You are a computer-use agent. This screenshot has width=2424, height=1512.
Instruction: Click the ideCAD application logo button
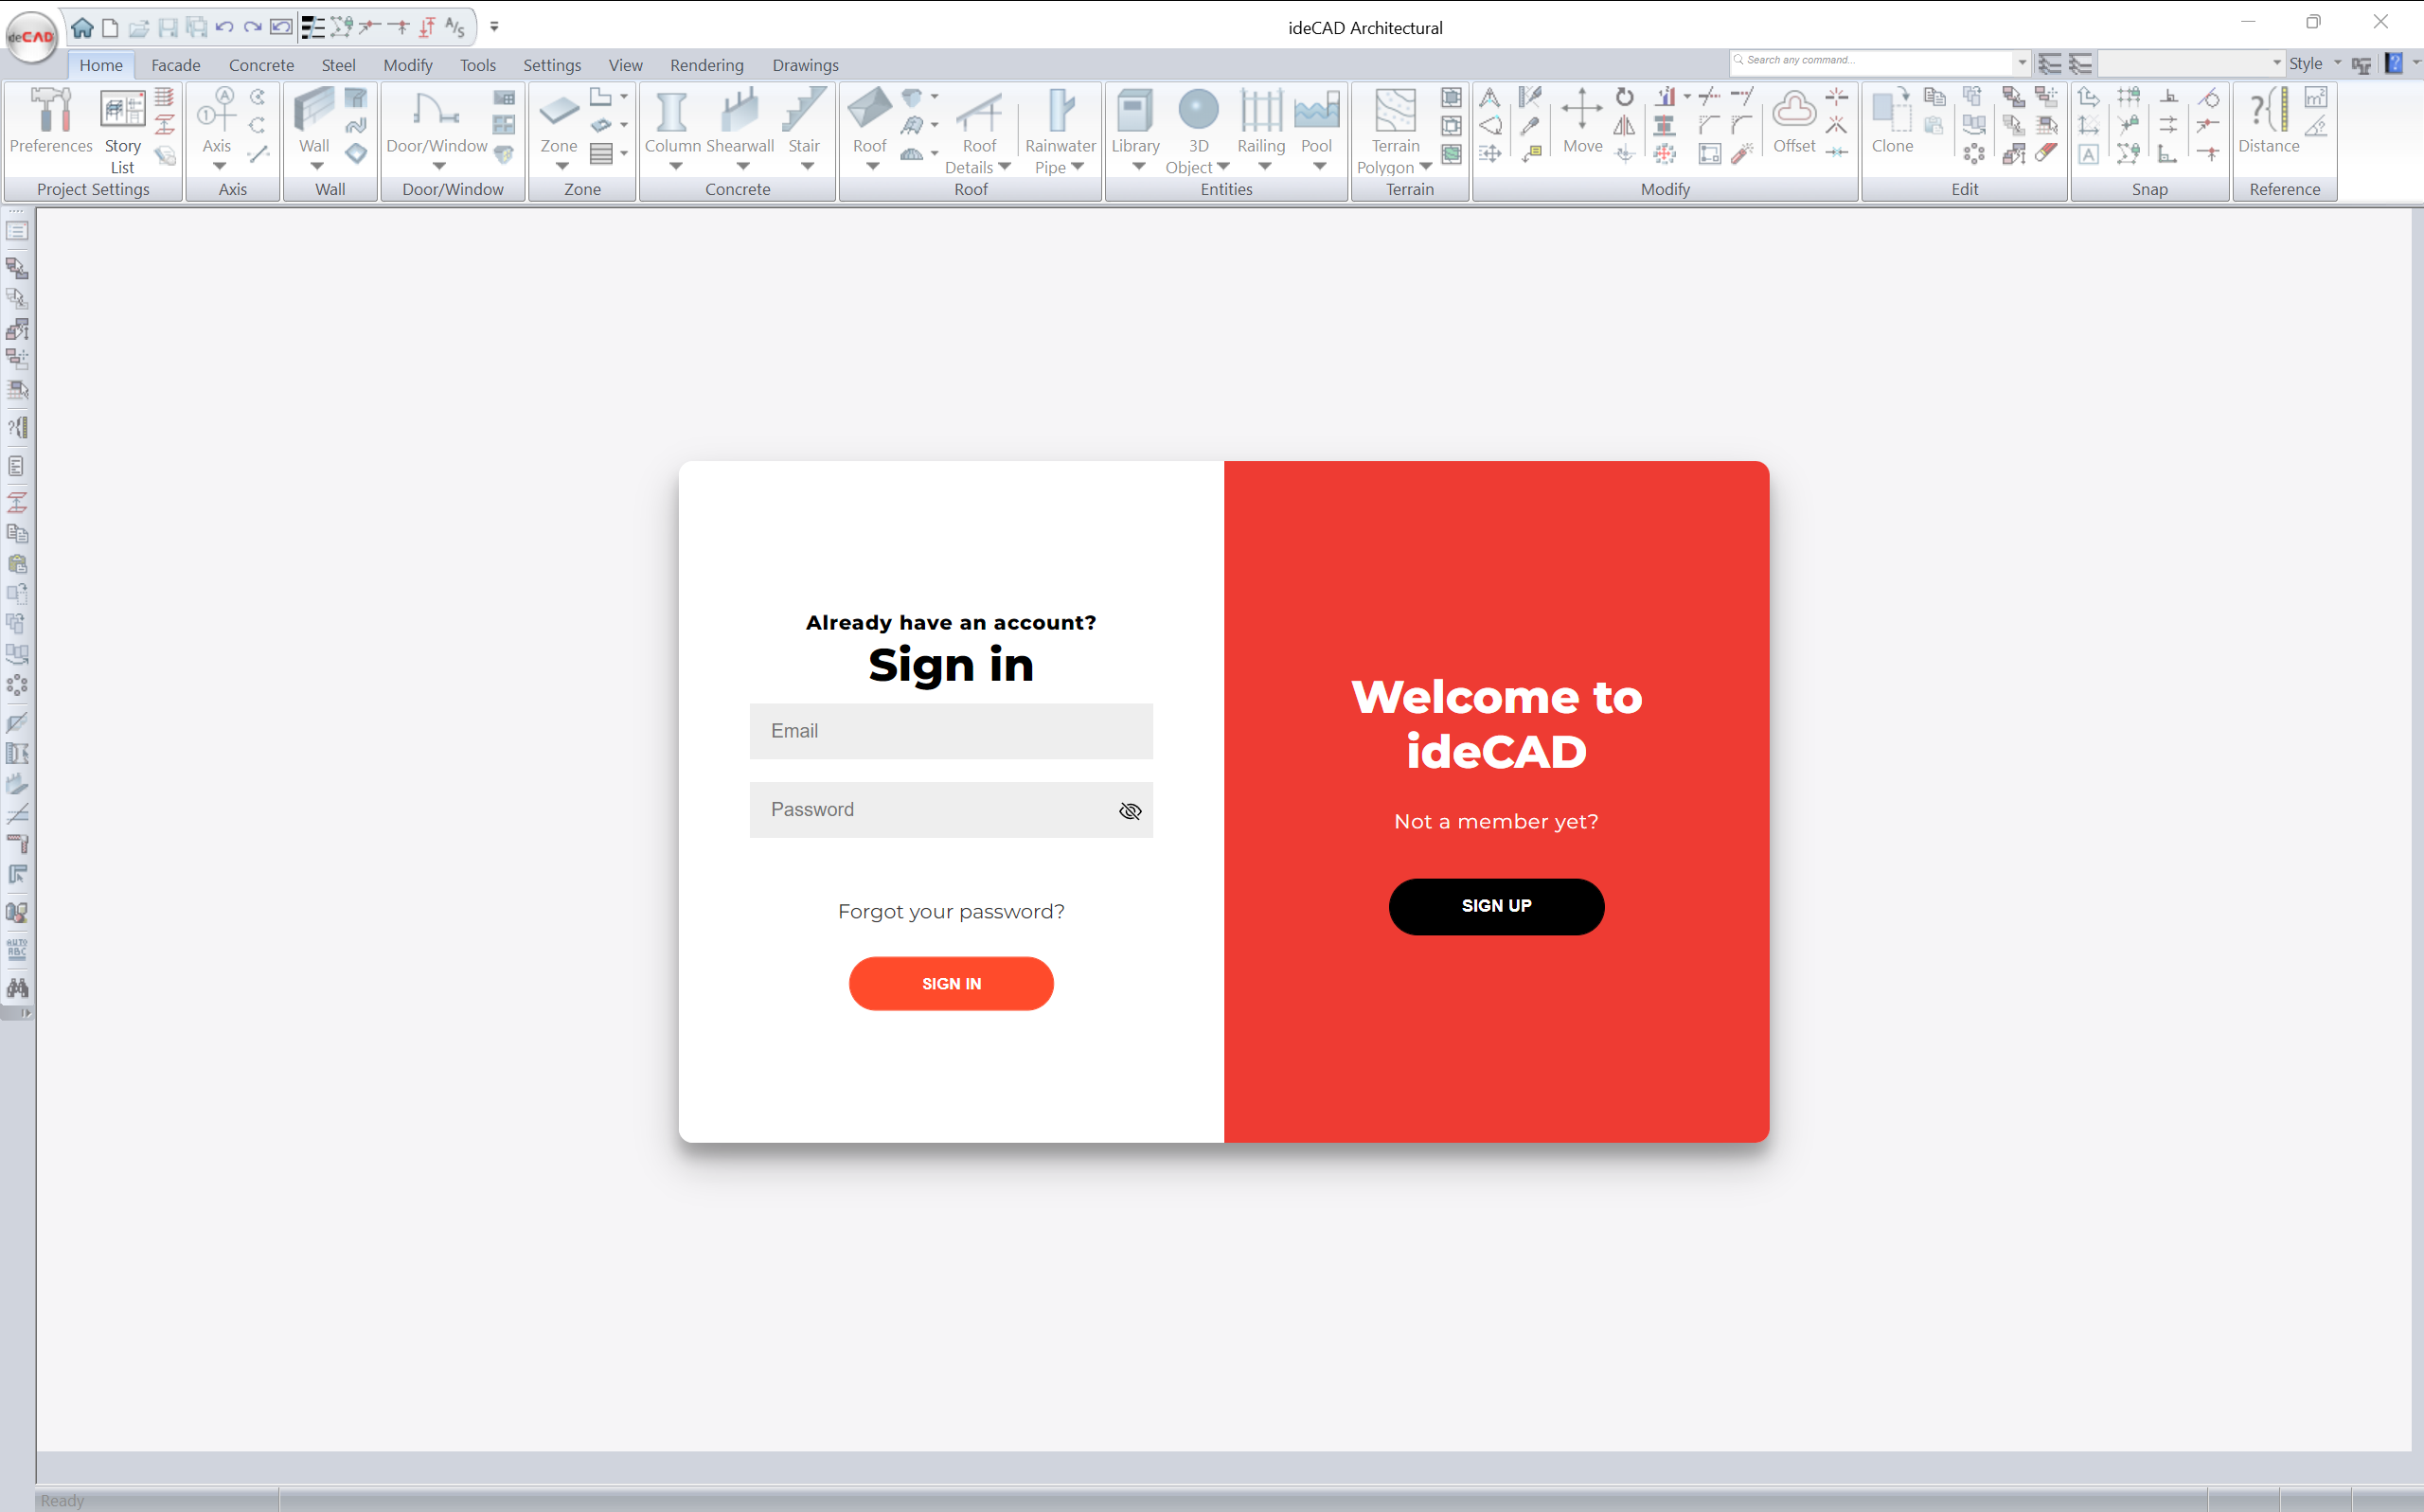(31, 37)
